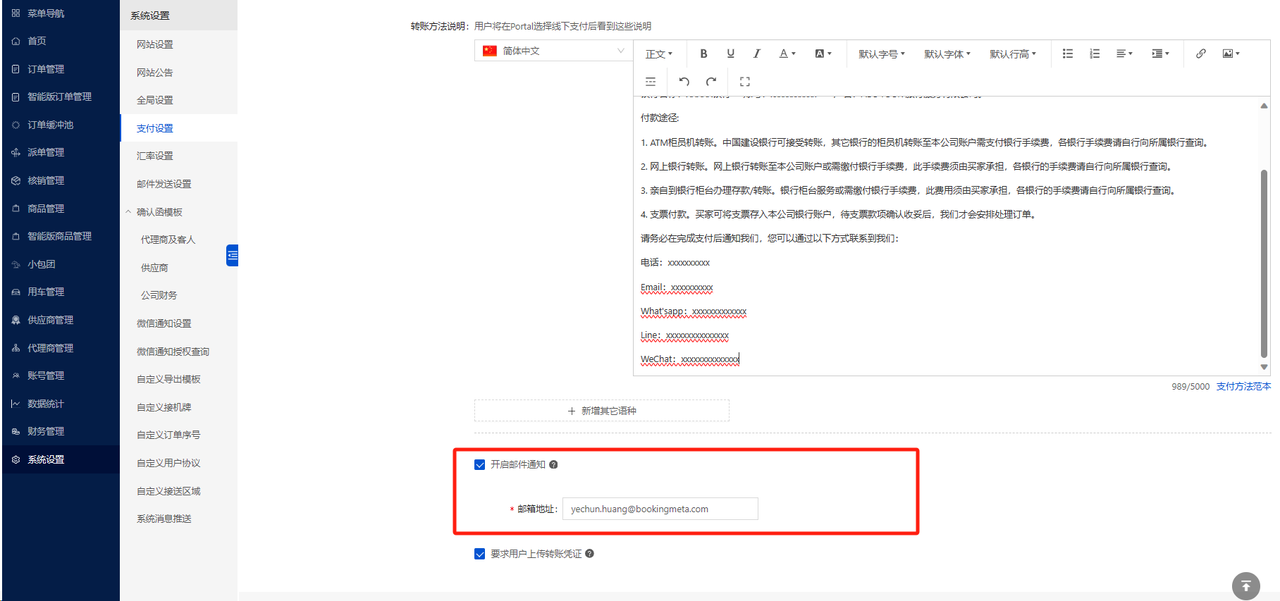Insert a hyperlink in the editor
The height and width of the screenshot is (601, 1280).
coord(1201,54)
